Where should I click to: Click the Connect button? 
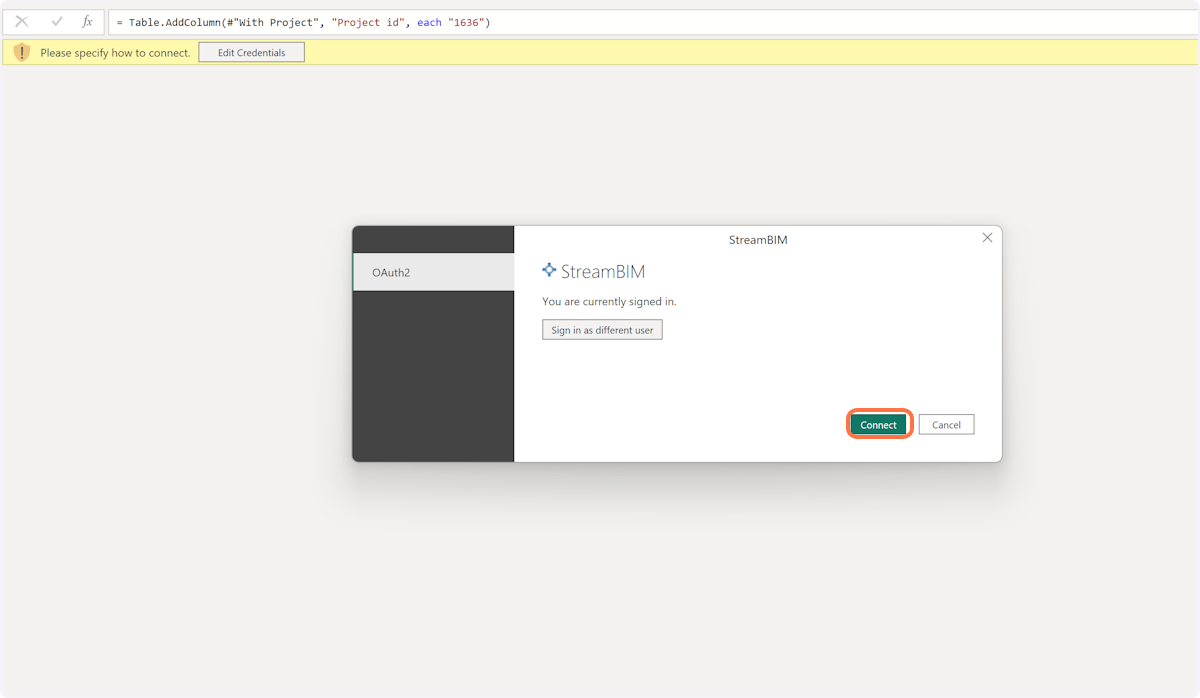[x=879, y=425]
